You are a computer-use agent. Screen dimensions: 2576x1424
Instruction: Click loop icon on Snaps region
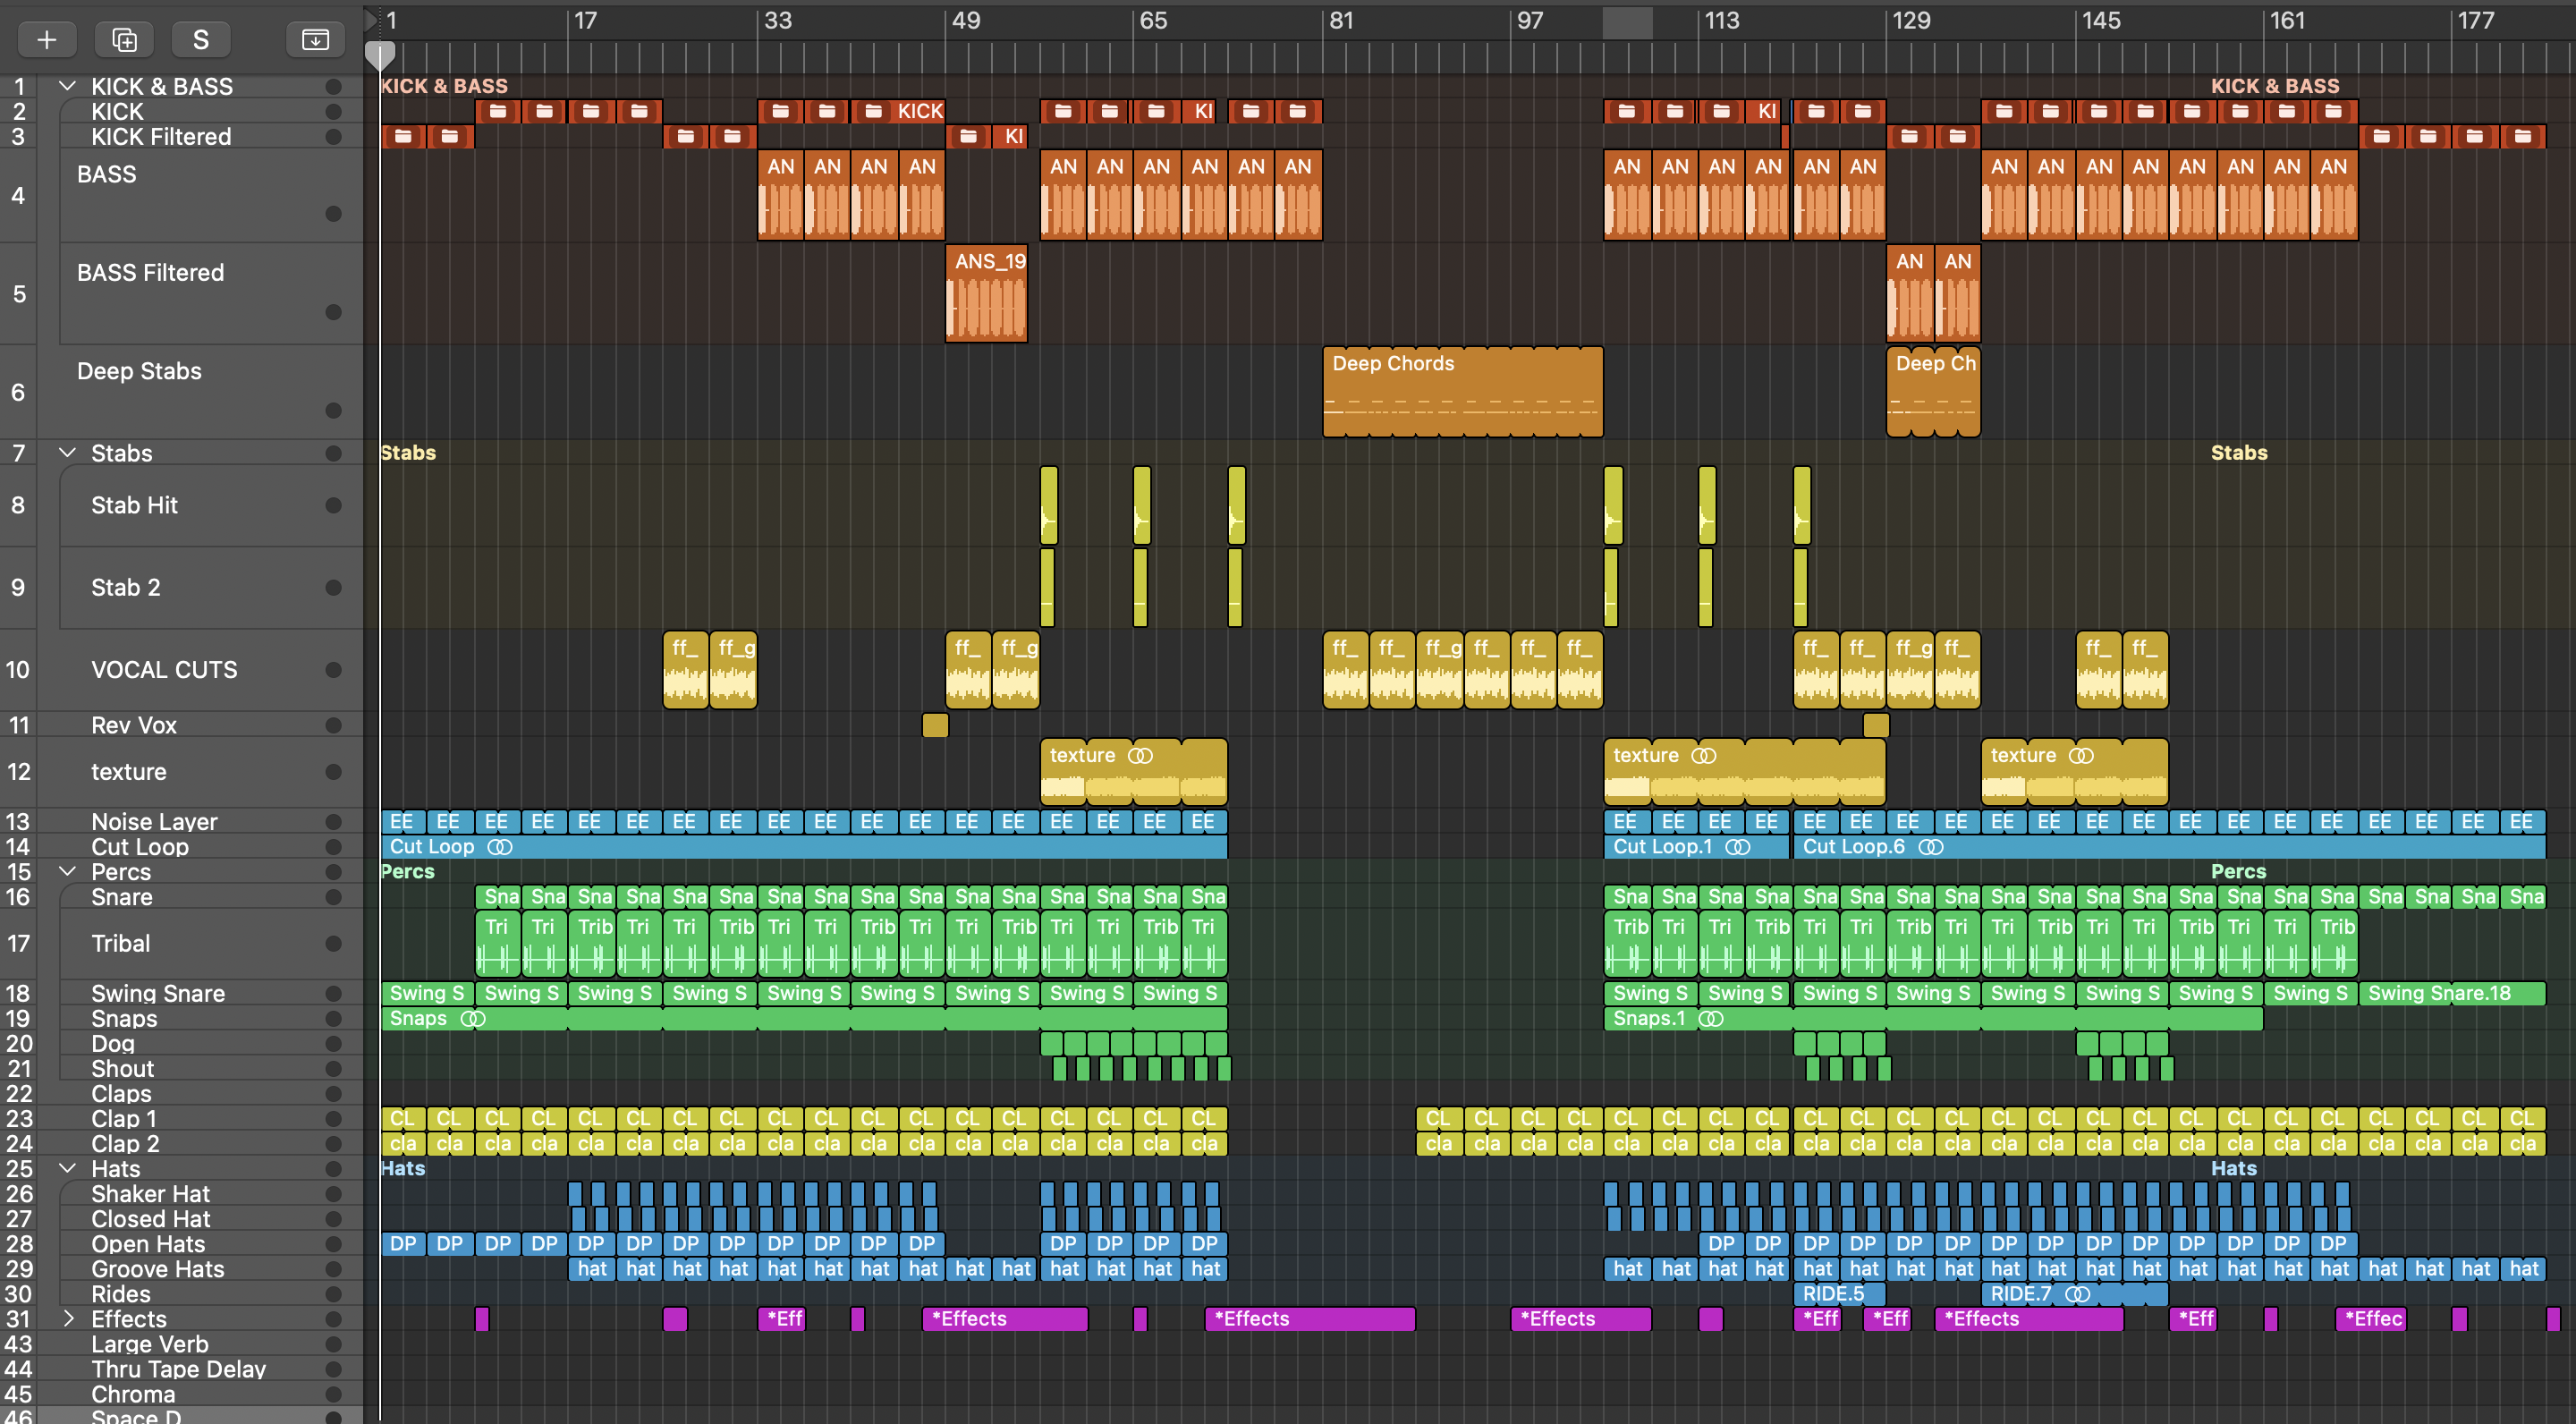click(473, 1019)
